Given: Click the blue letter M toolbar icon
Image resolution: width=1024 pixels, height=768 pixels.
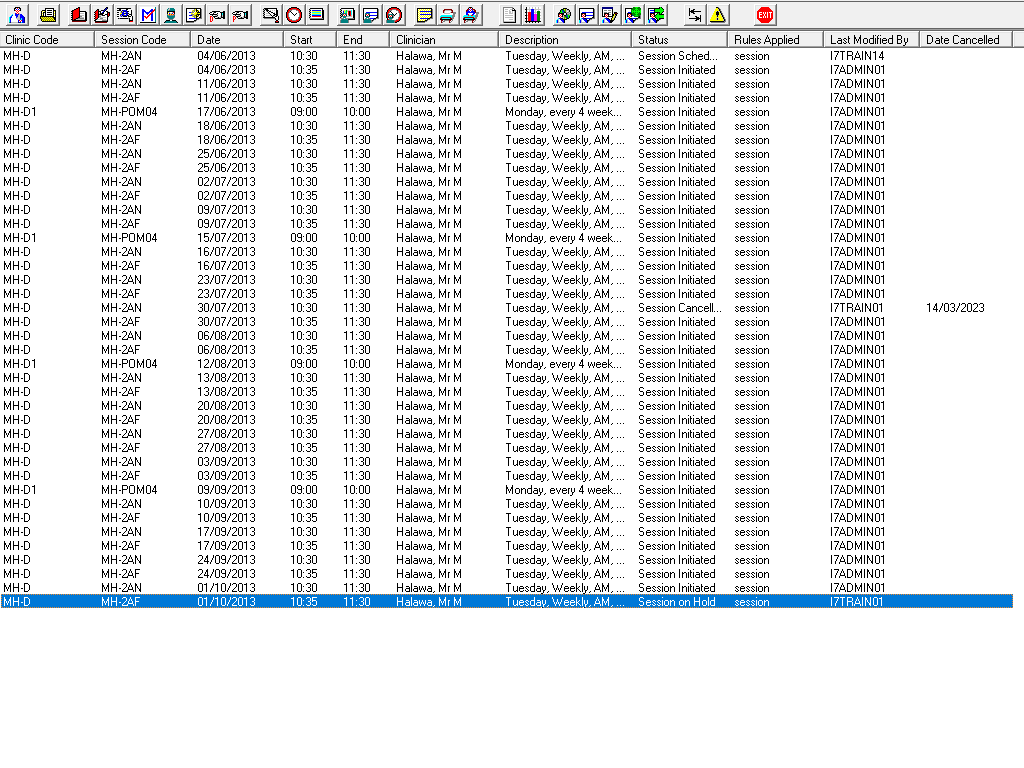Looking at the screenshot, I should (x=148, y=14).
